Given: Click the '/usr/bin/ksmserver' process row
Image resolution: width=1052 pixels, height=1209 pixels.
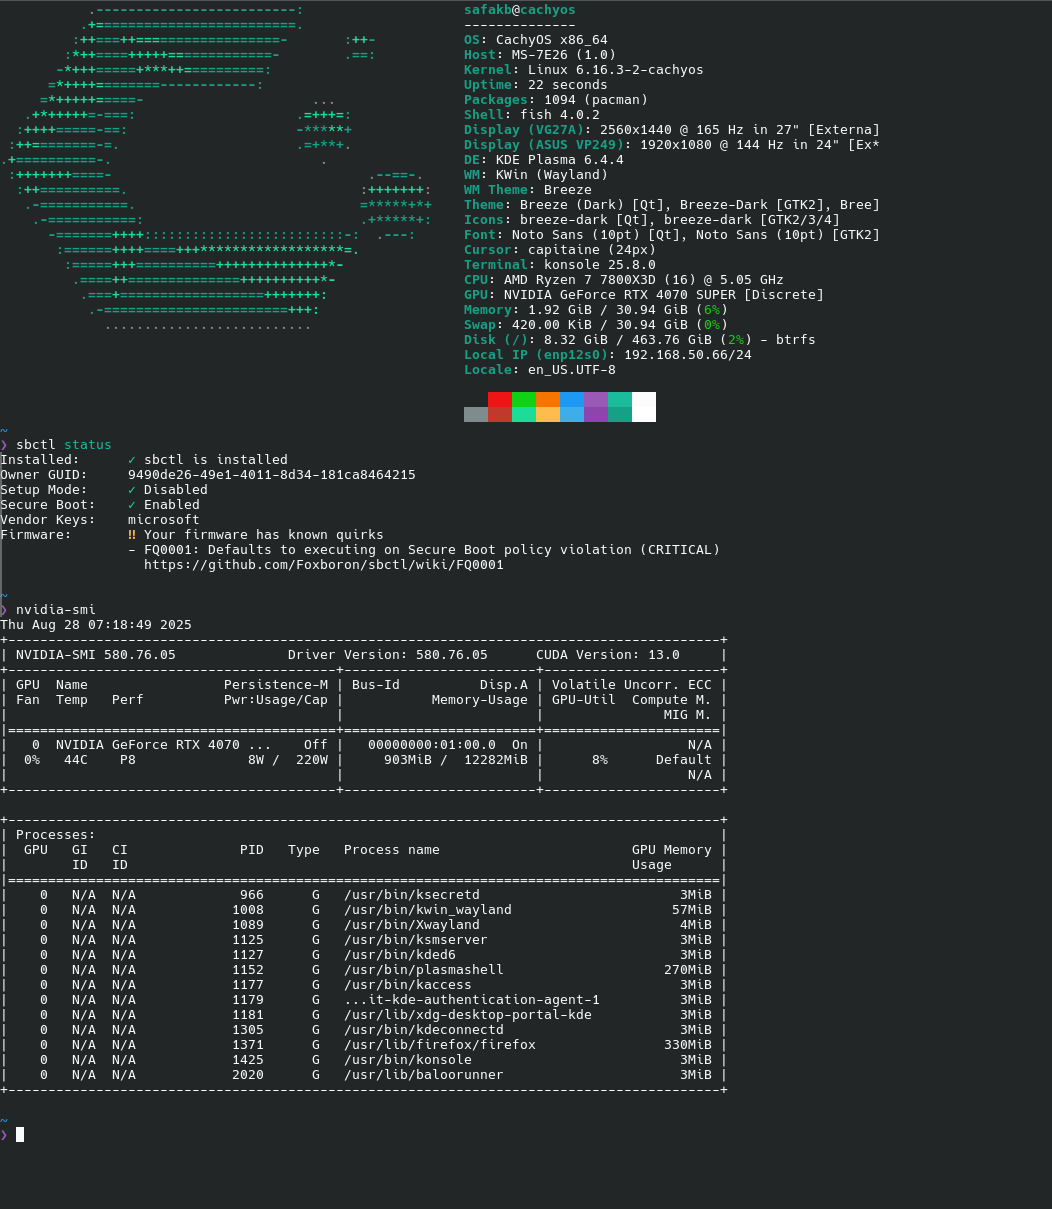Looking at the screenshot, I should [x=364, y=940].
